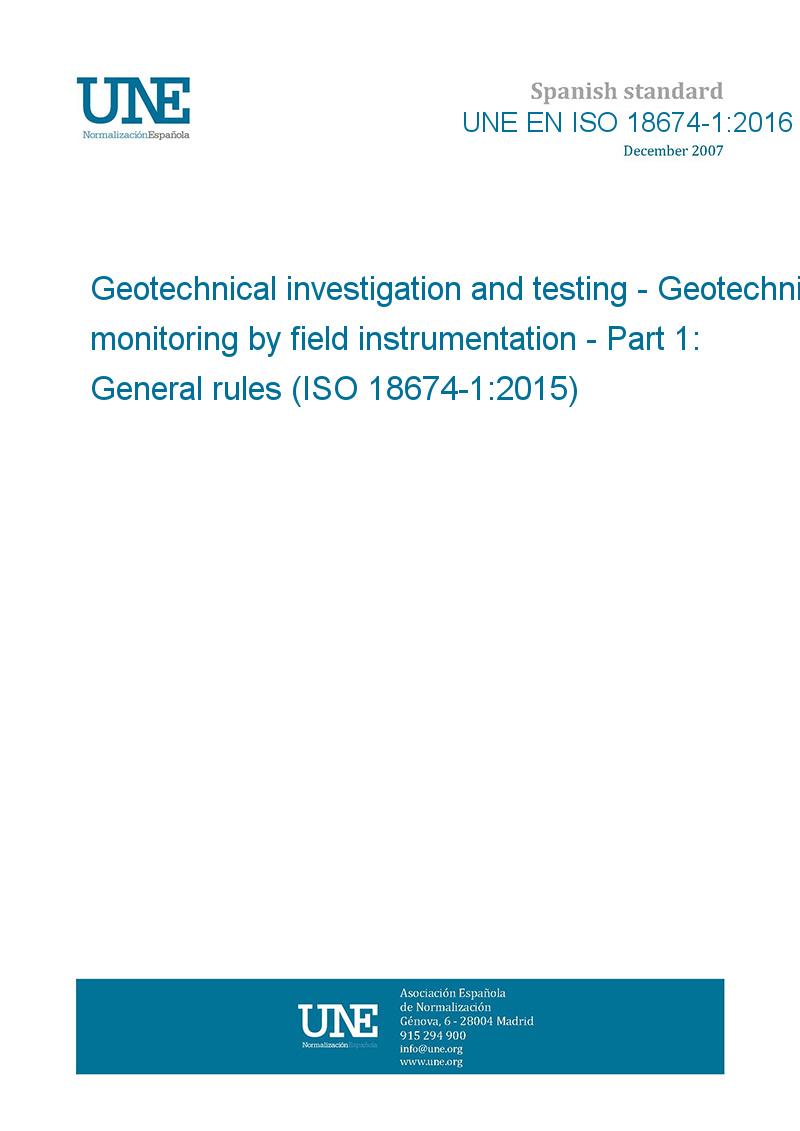Click the blue UNE logo at top
800x1131 pixels.
133,101
